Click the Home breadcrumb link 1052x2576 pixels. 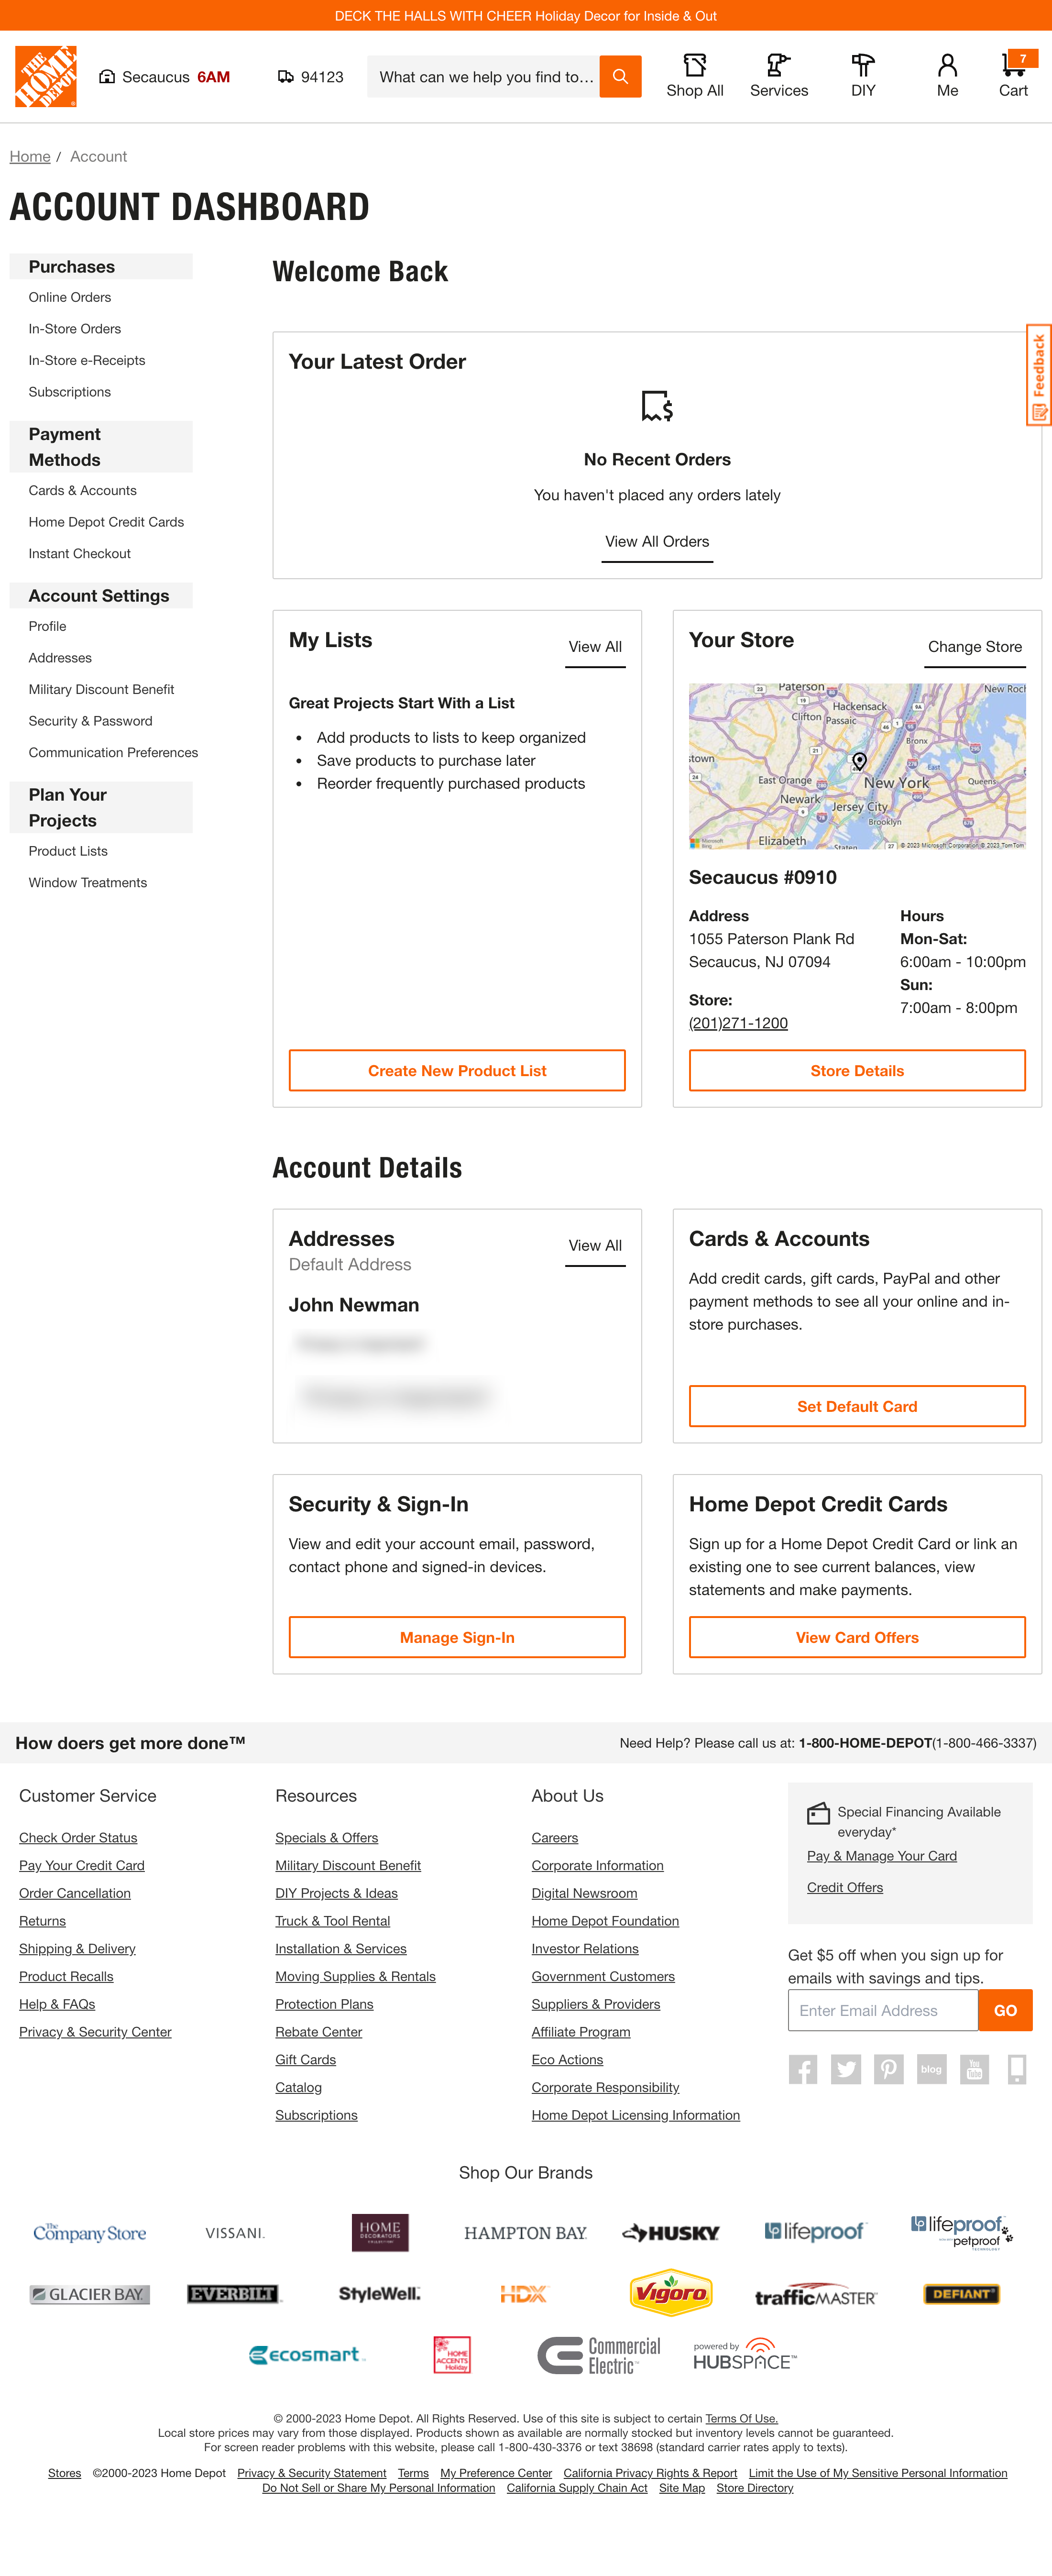click(30, 156)
